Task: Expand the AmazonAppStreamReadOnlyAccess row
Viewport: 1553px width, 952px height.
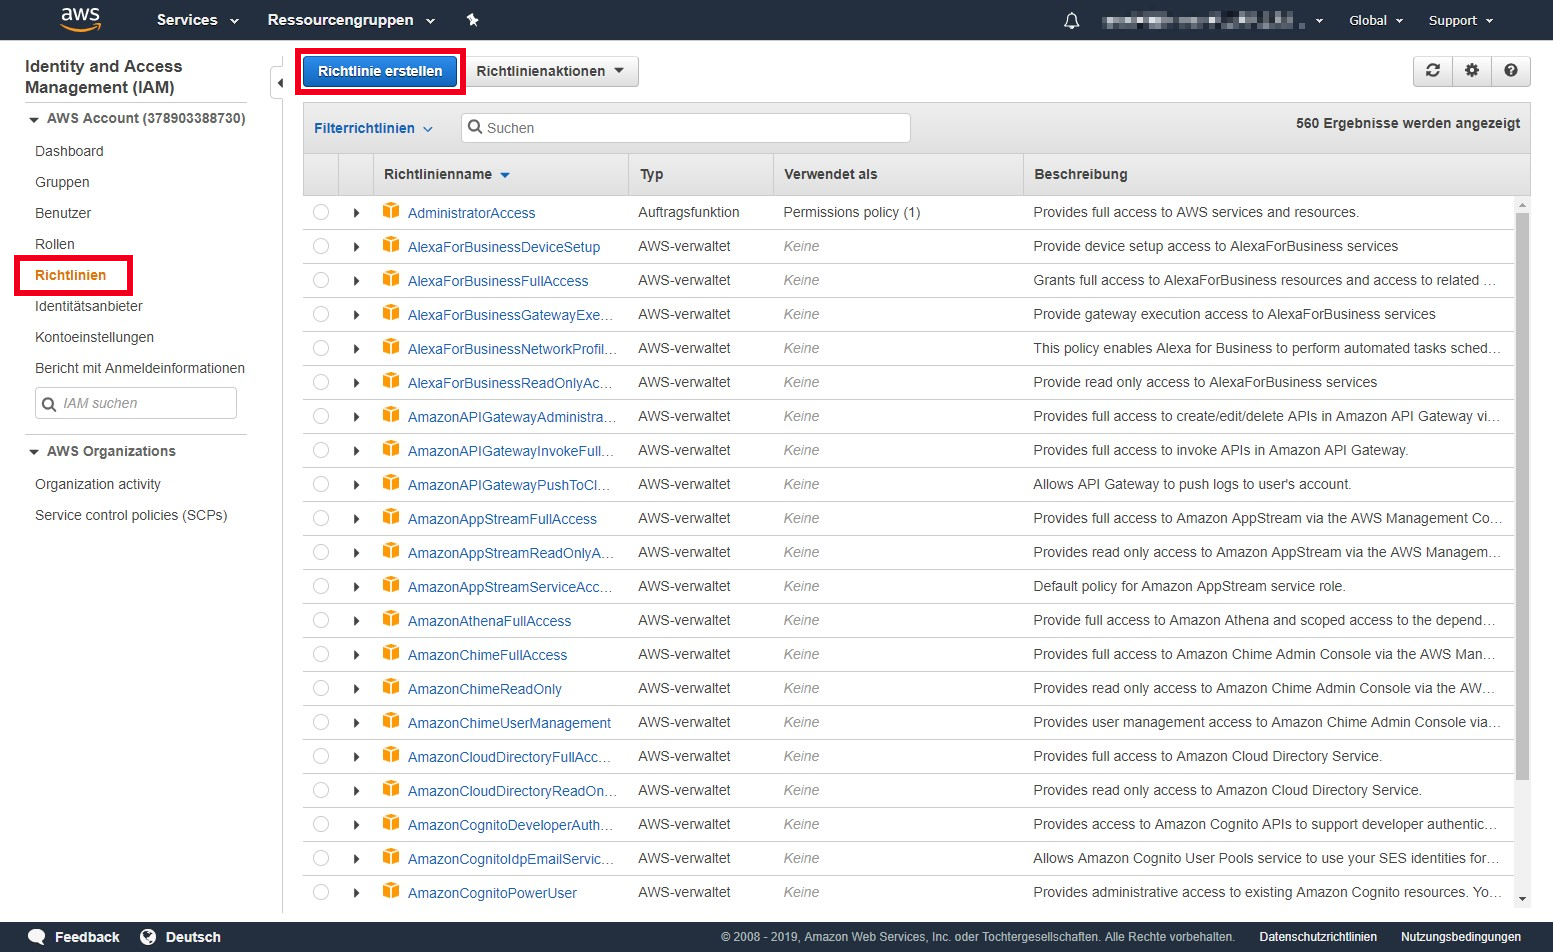Action: [356, 553]
